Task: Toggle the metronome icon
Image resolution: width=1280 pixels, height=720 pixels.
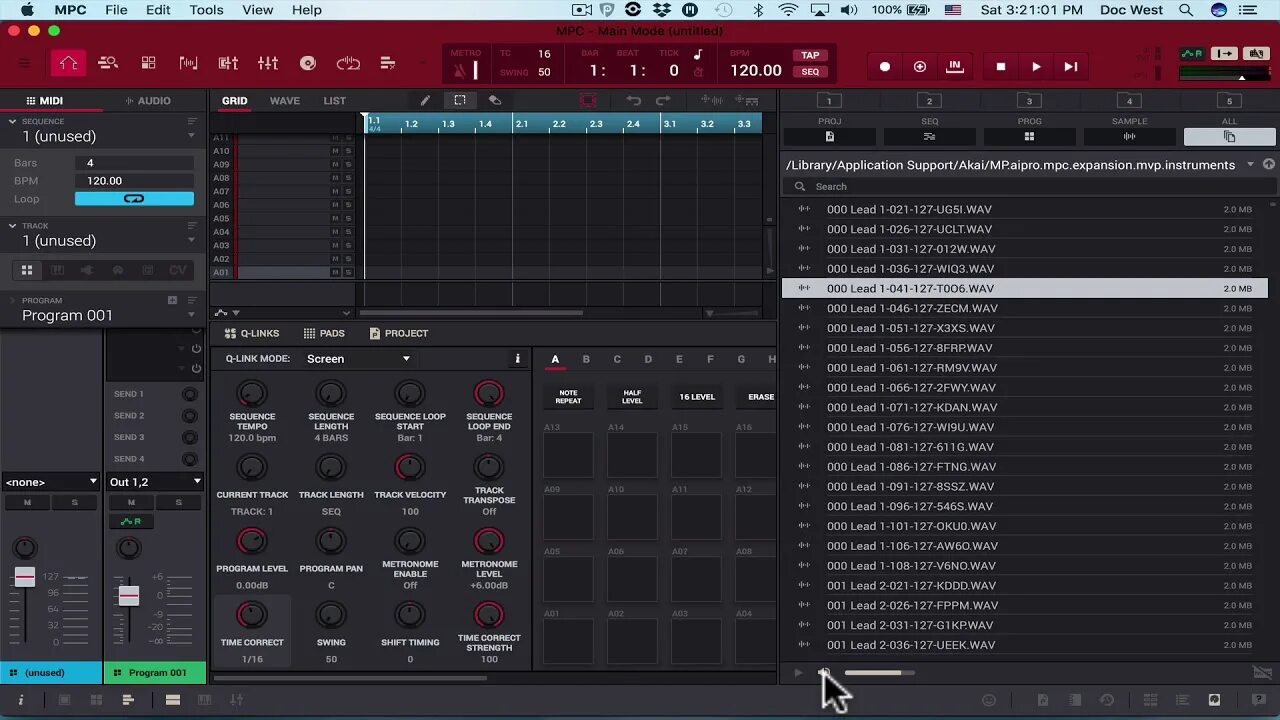Action: [x=459, y=70]
